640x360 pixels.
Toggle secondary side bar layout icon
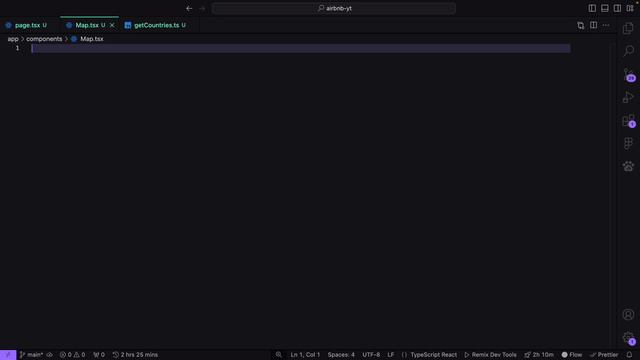pyautogui.click(x=618, y=8)
